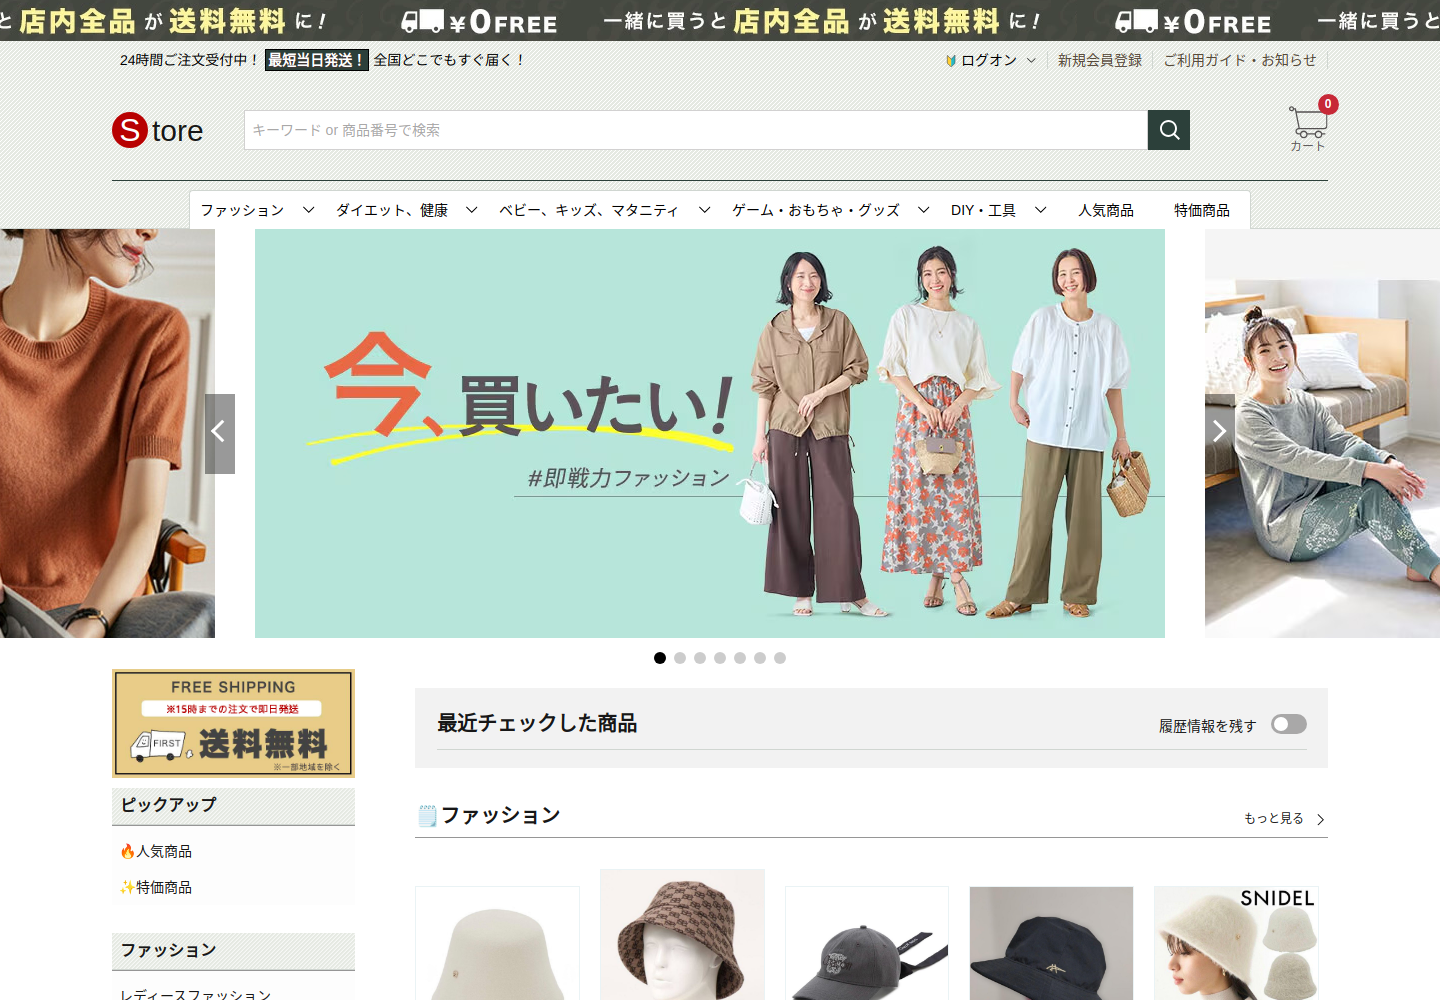1440x1000 pixels.
Task: Select the first carousel dot
Action: 660,658
